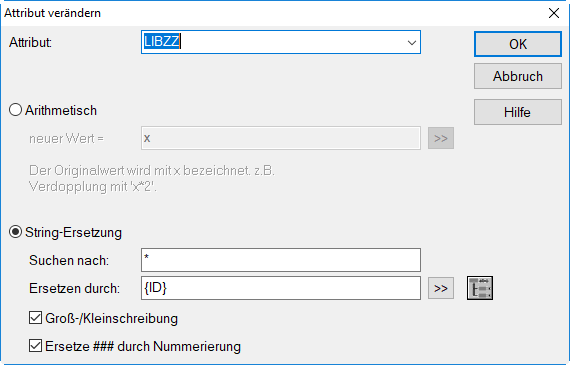The image size is (570, 365).
Task: Click the Attribut verändern title bar
Action: 273,13
